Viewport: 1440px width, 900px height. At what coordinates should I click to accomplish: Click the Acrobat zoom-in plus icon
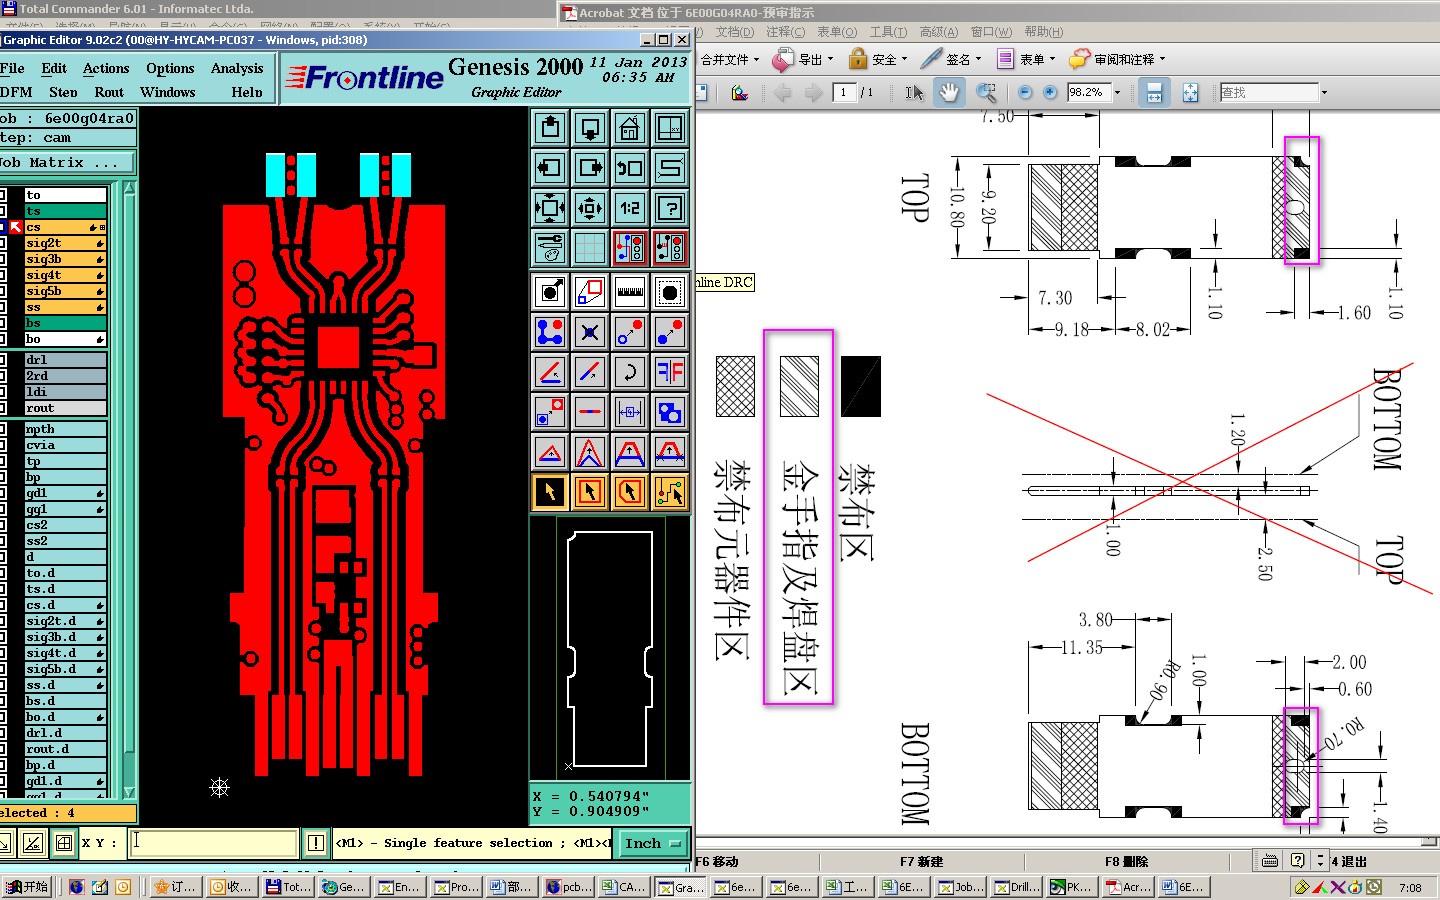[1050, 93]
